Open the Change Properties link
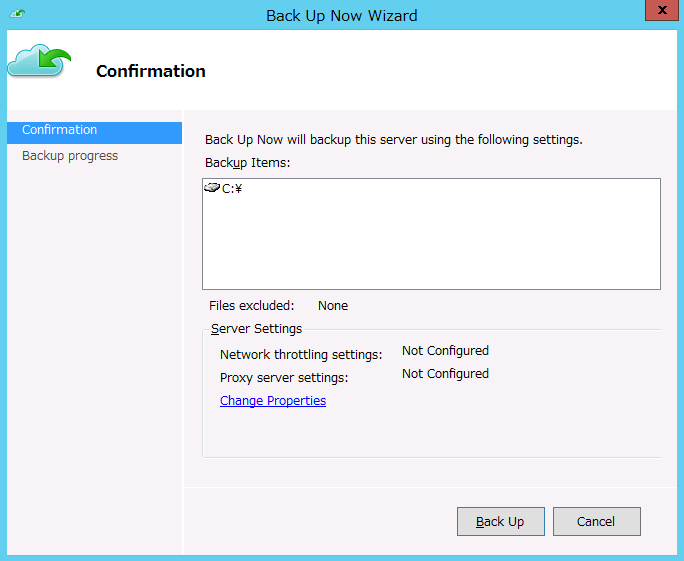The width and height of the screenshot is (684, 561). (273, 401)
